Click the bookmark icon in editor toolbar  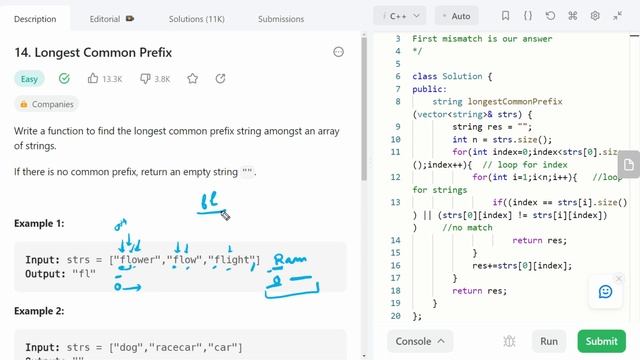505,16
